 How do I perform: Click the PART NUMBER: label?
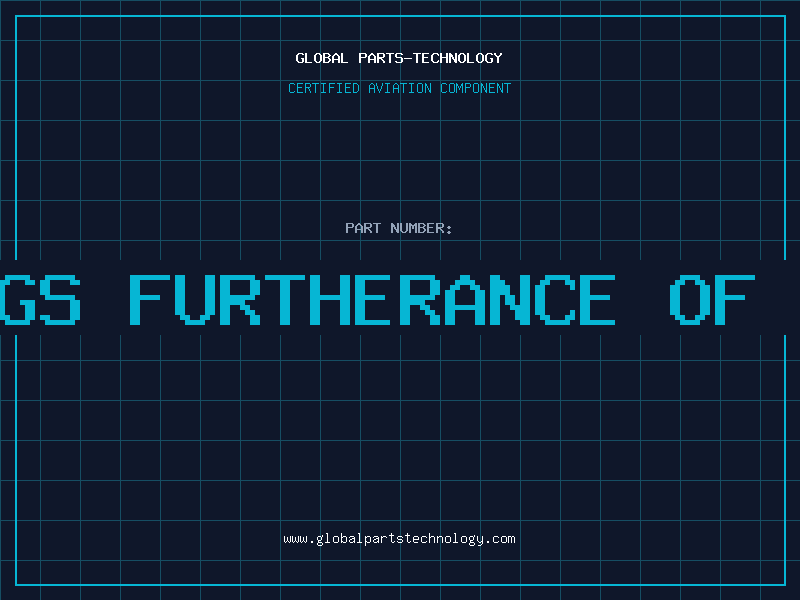[x=398, y=228]
